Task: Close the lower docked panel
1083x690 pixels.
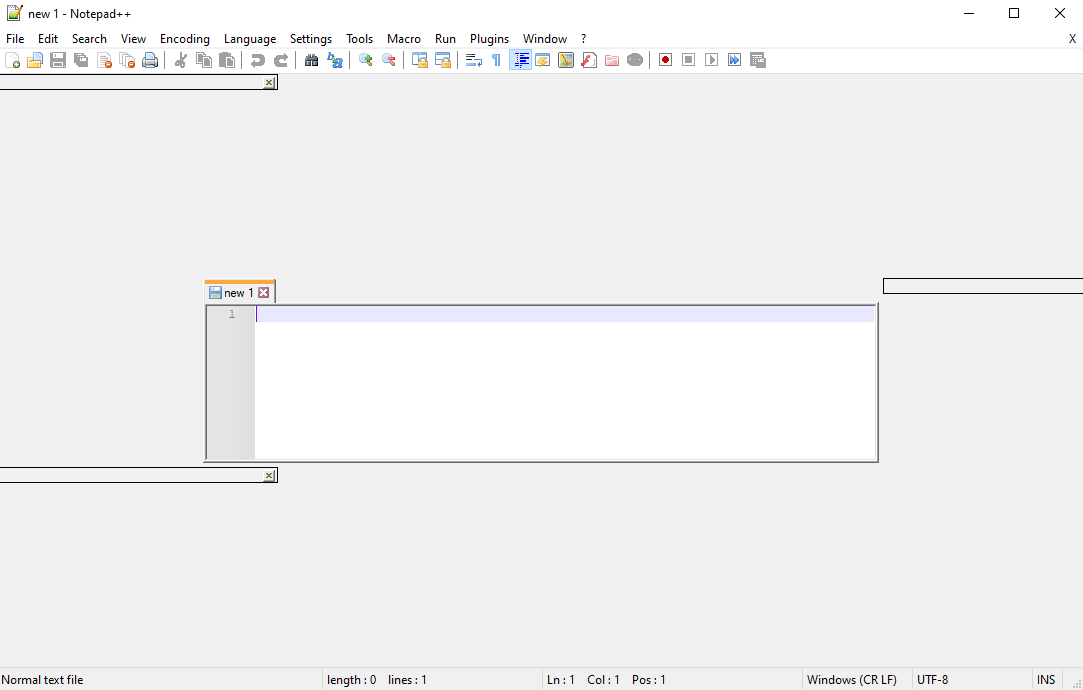Action: coord(269,475)
